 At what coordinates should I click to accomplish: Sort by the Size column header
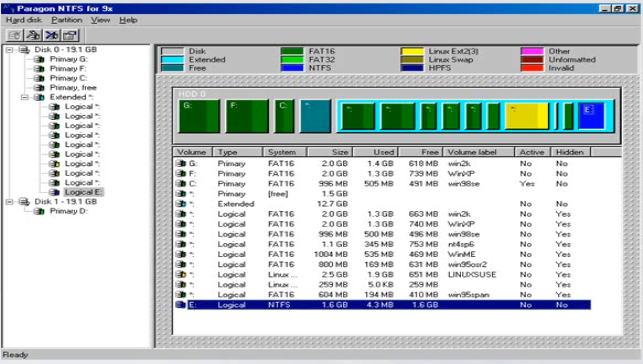(x=330, y=152)
